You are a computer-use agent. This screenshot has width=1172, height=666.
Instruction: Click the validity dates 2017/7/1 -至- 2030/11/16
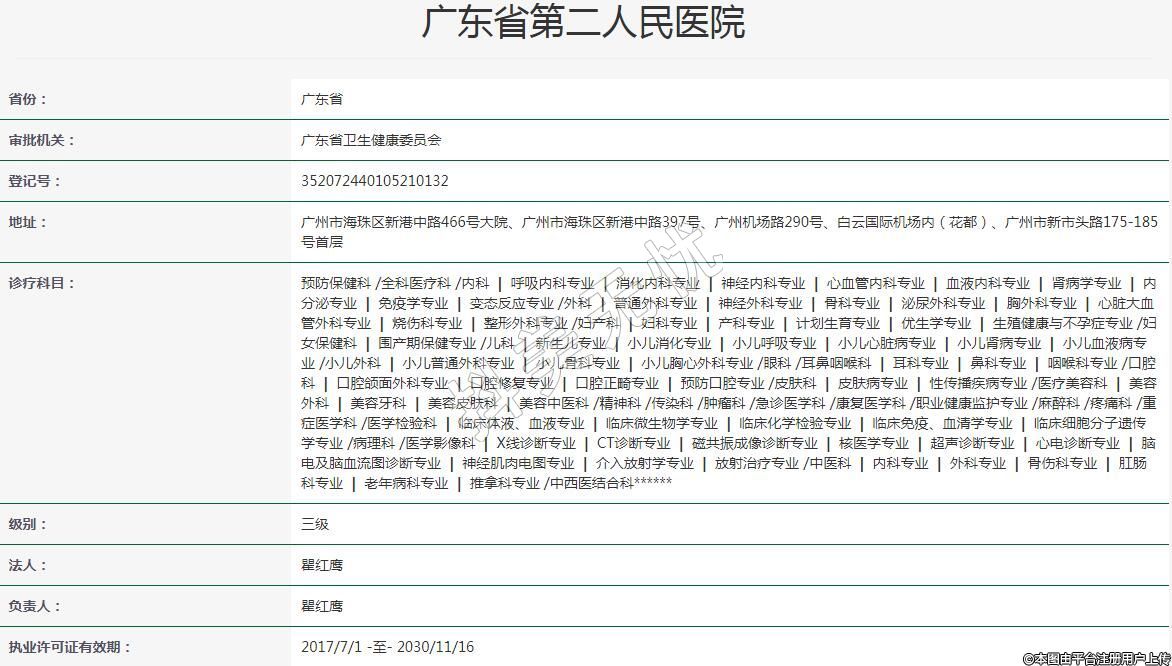(x=388, y=647)
